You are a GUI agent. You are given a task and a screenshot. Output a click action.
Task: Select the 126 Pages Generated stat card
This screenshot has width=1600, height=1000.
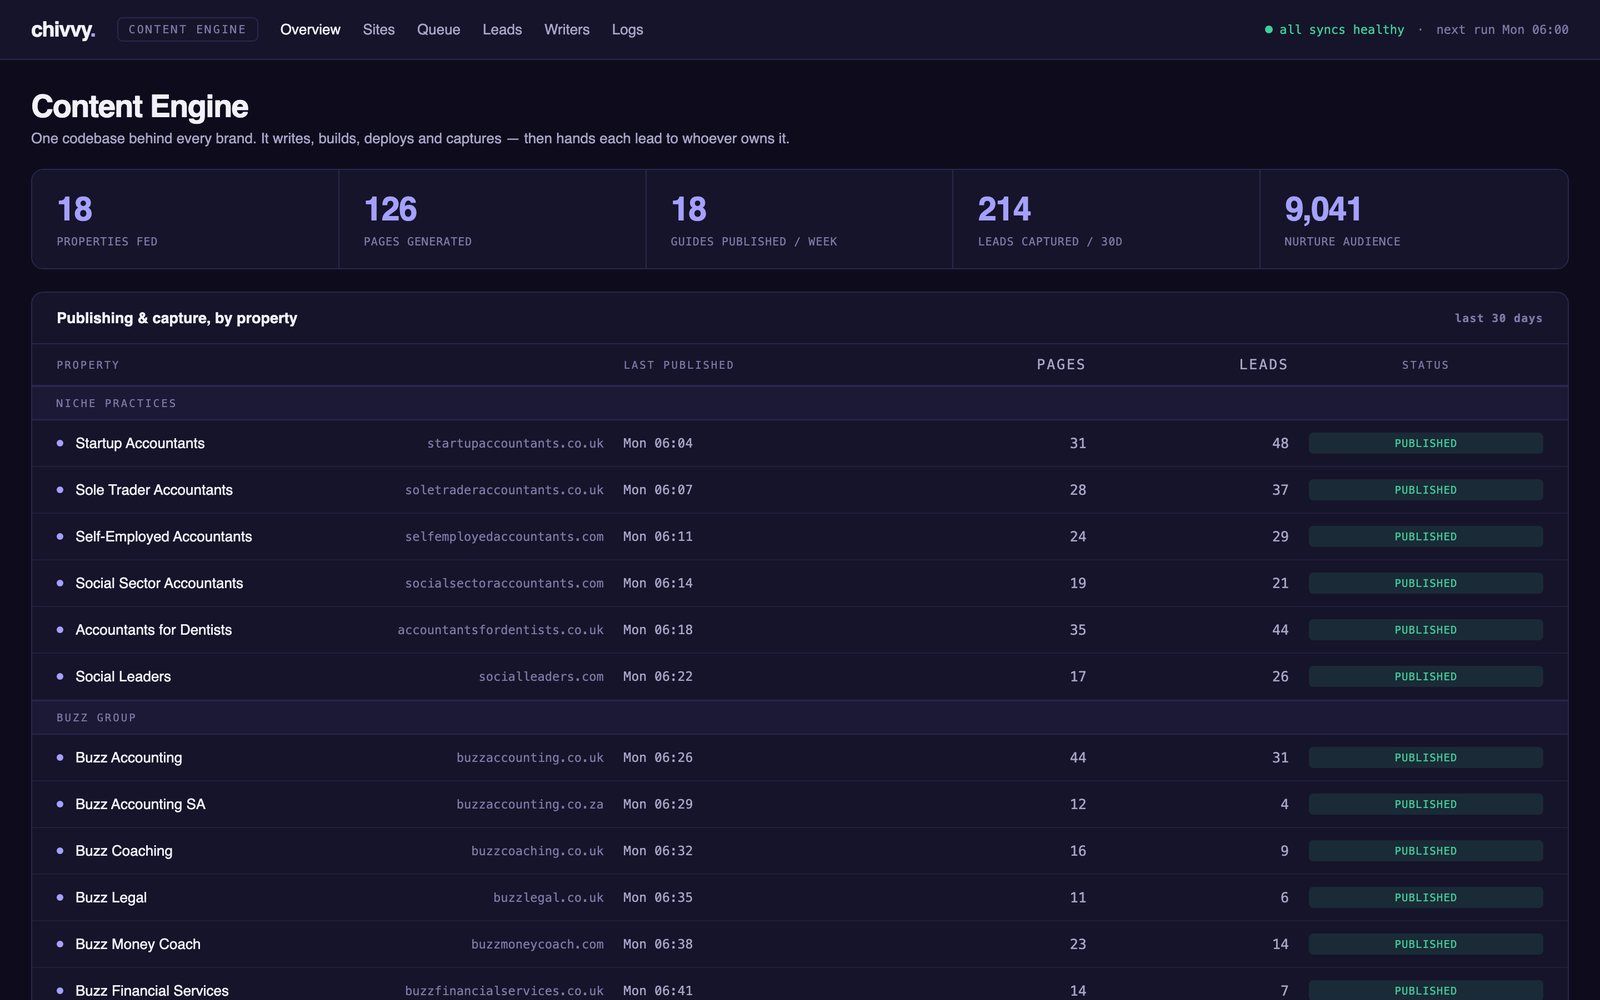click(x=492, y=219)
